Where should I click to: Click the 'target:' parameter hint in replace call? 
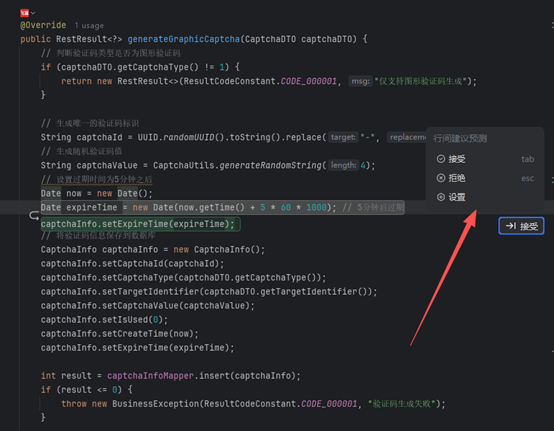pos(343,137)
